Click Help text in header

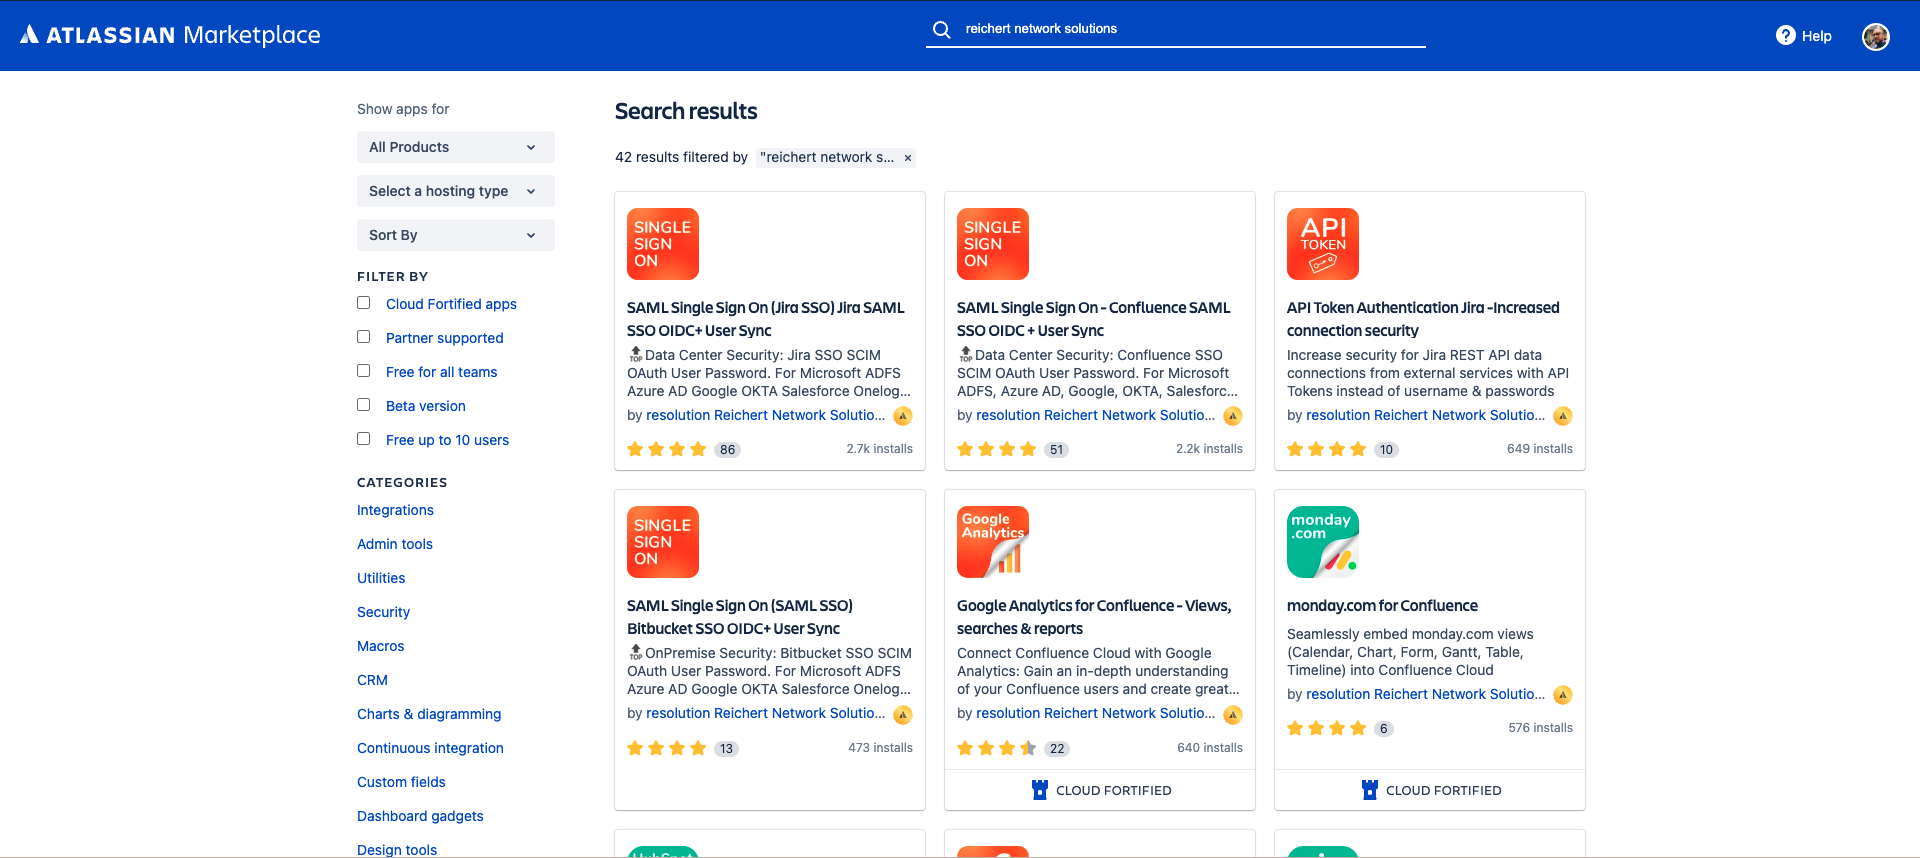click(1816, 36)
